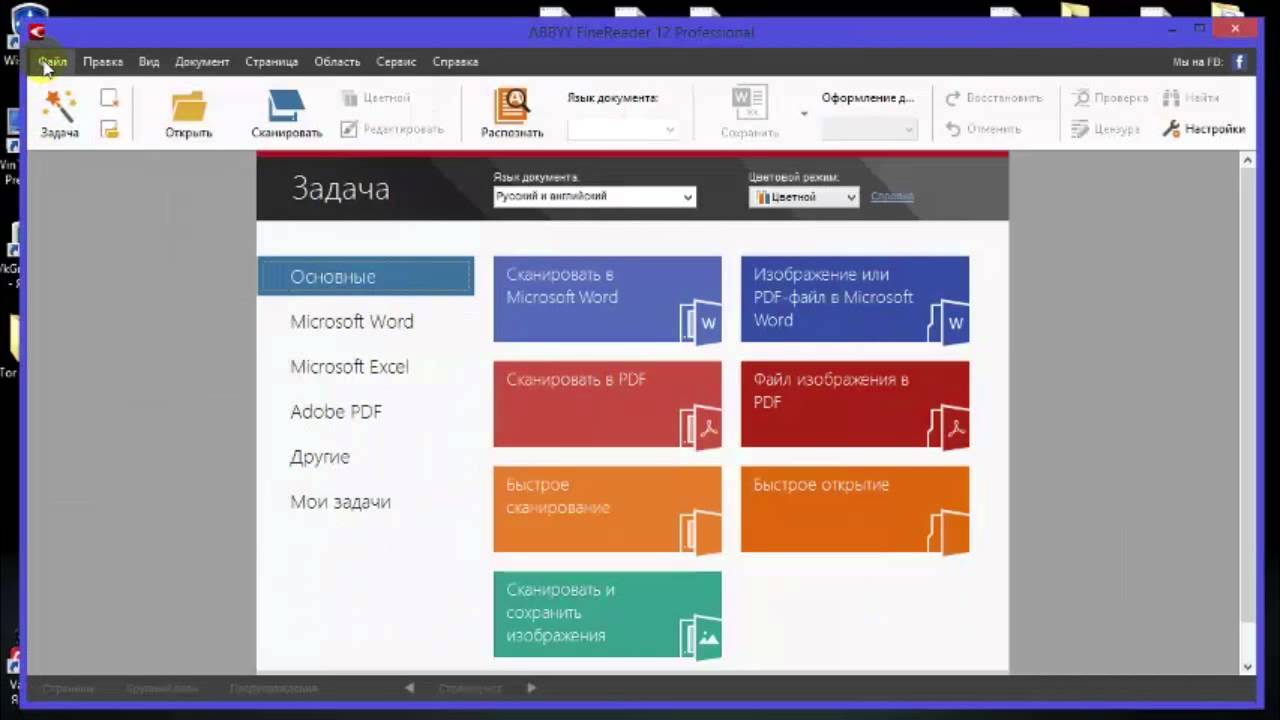The width and height of the screenshot is (1280, 720).
Task: Select the Основные task category
Action: (x=366, y=276)
